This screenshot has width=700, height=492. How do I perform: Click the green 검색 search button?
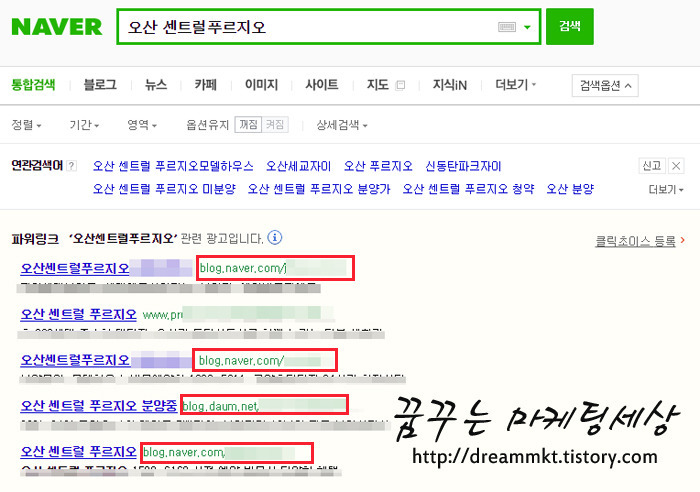click(570, 26)
